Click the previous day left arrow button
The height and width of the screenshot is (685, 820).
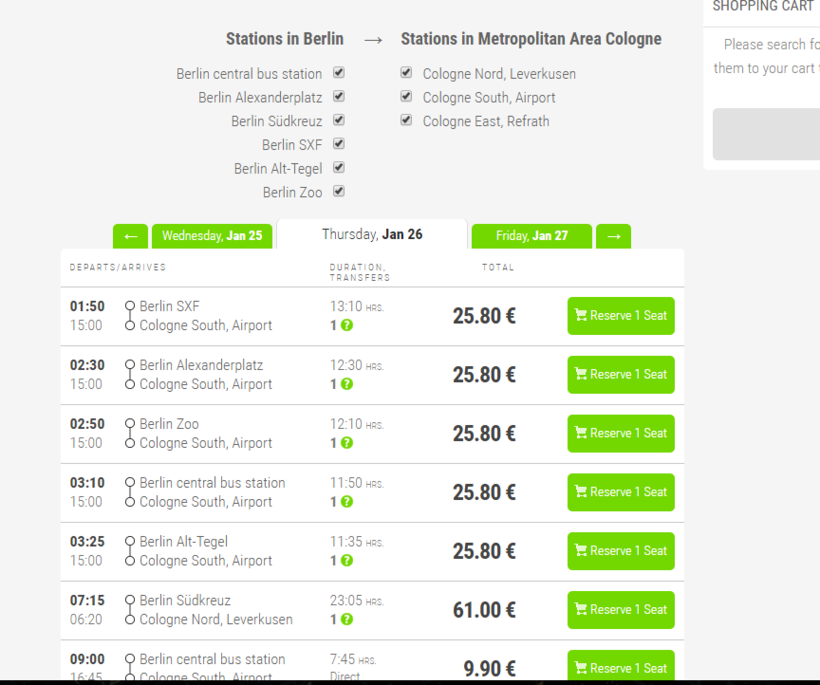(x=131, y=236)
